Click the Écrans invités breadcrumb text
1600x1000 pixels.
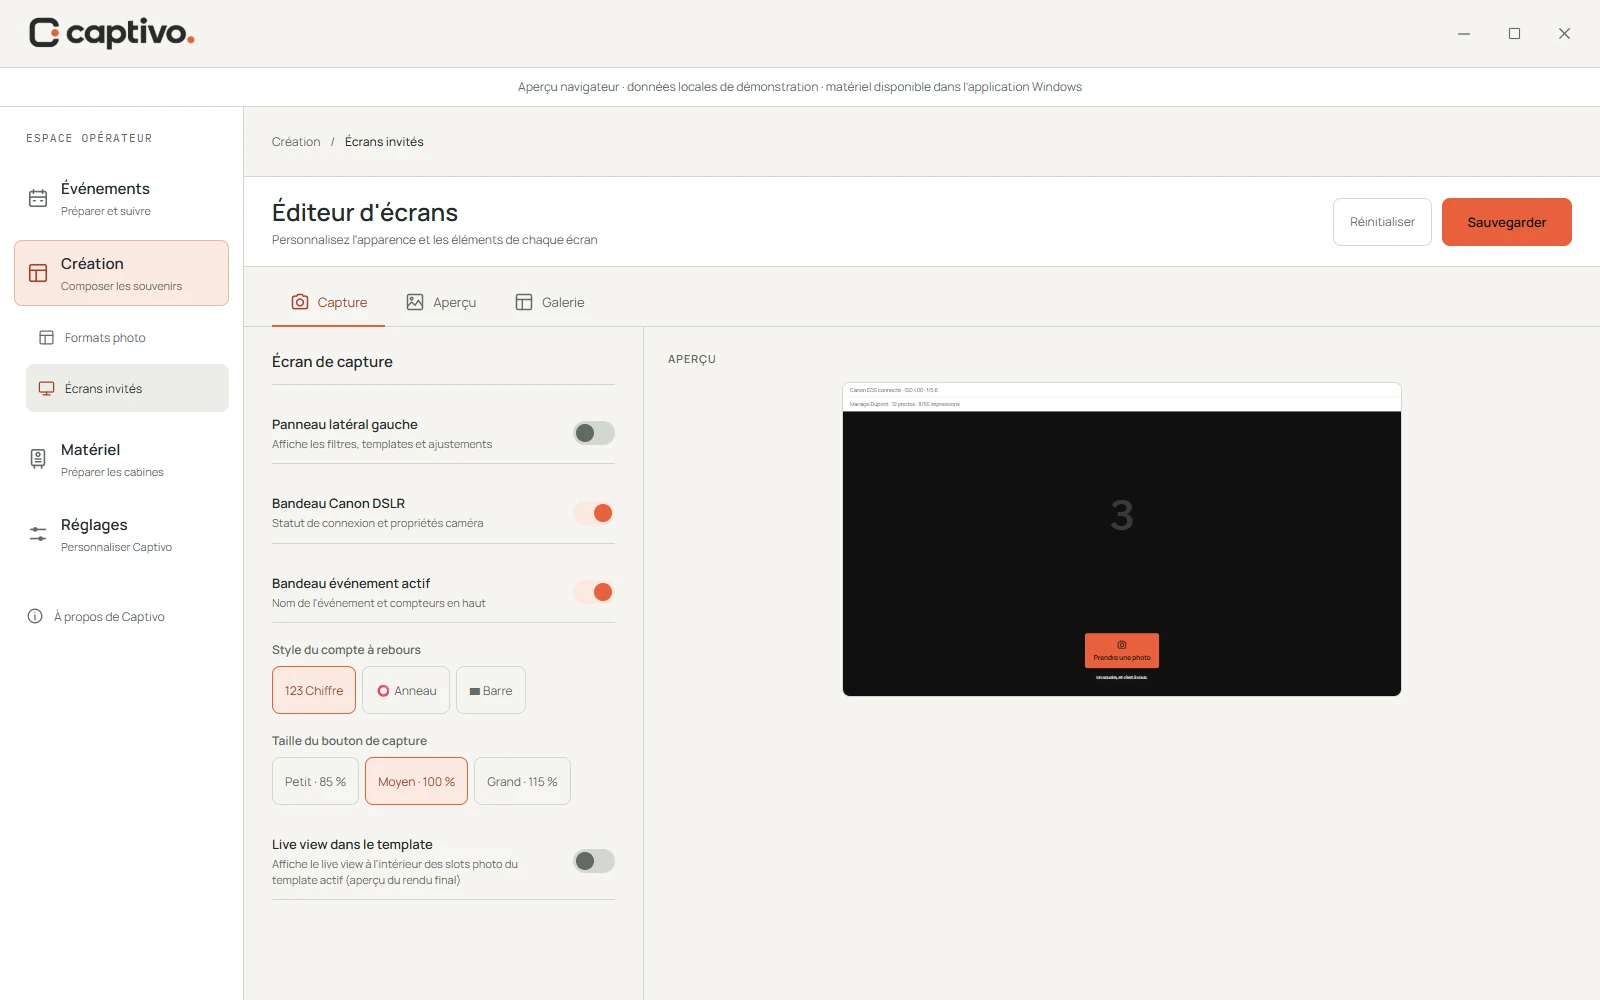click(x=384, y=142)
